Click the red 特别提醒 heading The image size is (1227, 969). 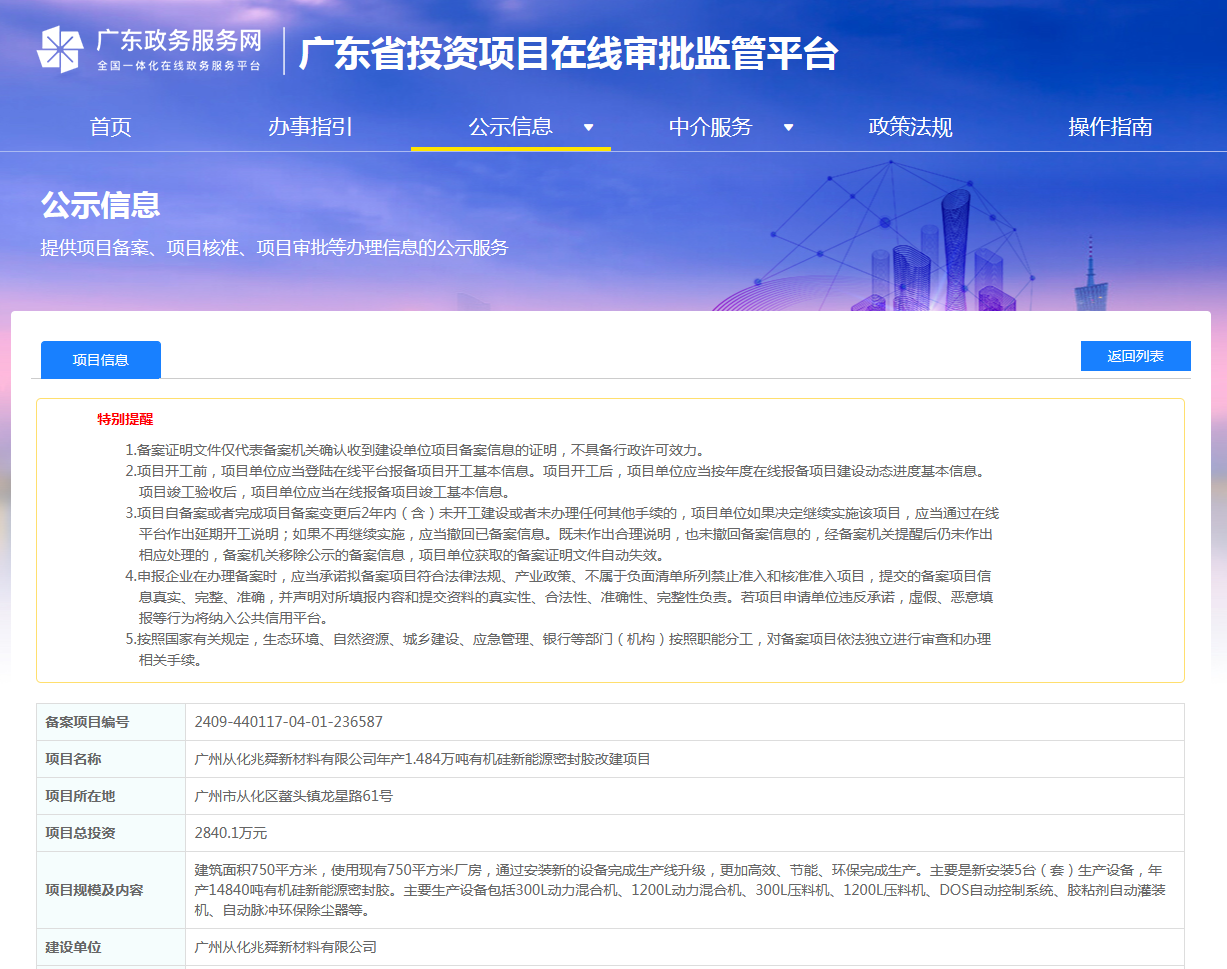[125, 419]
